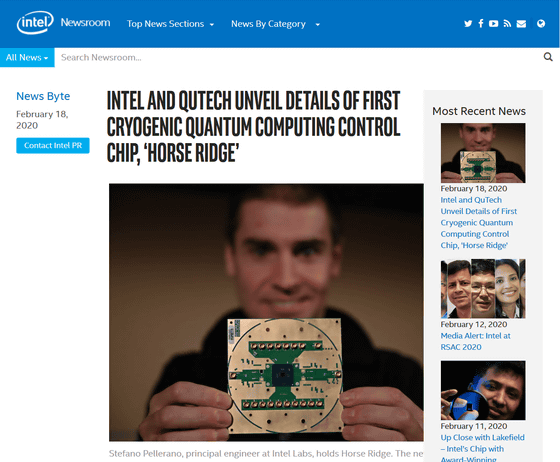
Task: Focus the Search Newsroom input field
Action: (298, 57)
